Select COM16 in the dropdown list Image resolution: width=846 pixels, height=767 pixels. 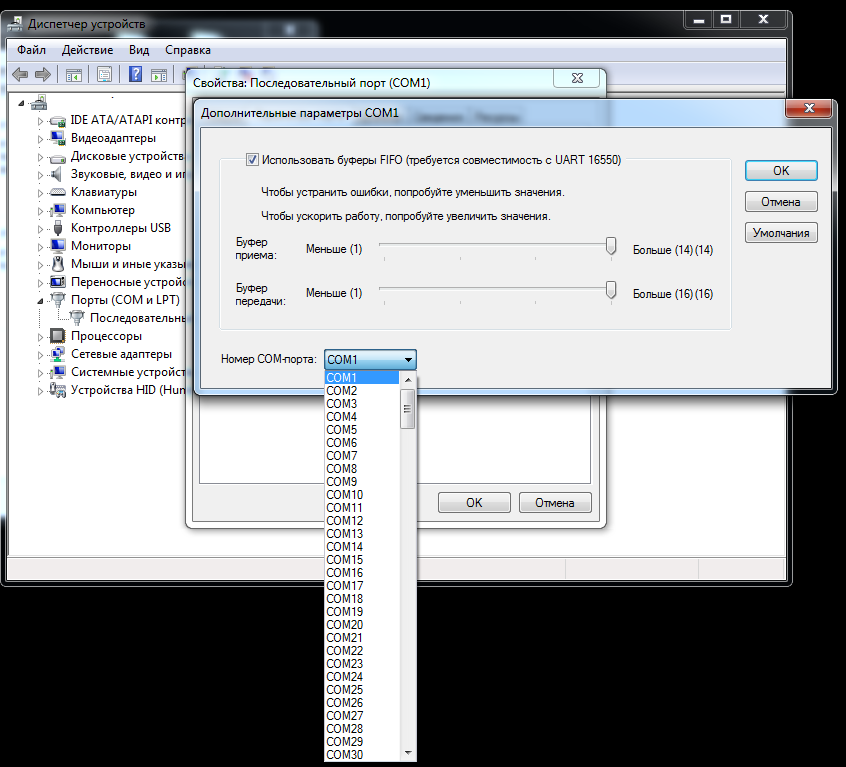(x=362, y=573)
